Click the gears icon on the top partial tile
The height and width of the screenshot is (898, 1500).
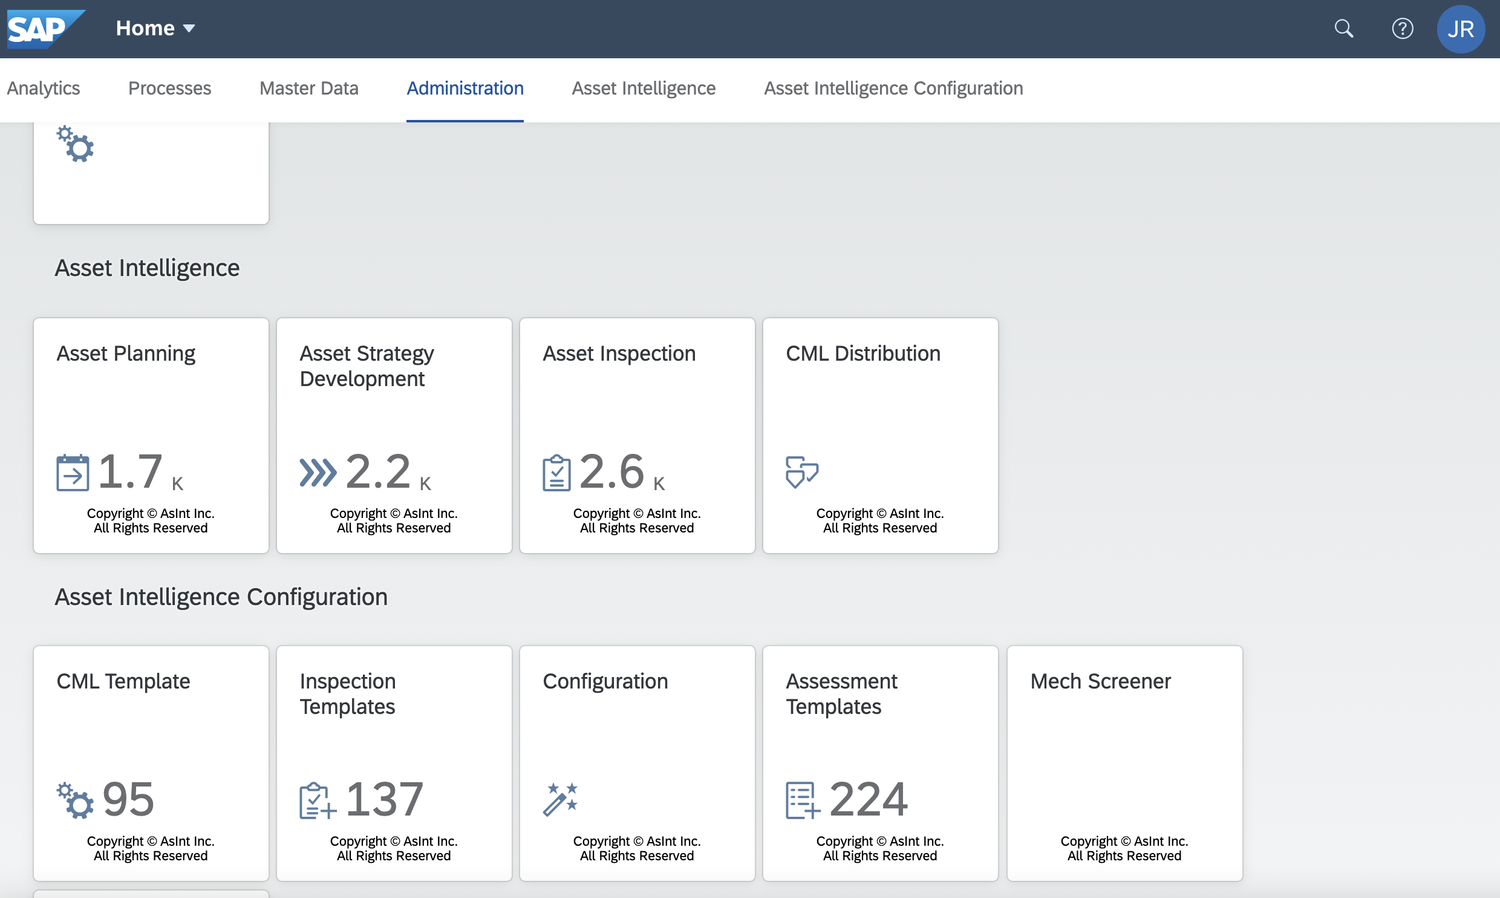[x=75, y=144]
